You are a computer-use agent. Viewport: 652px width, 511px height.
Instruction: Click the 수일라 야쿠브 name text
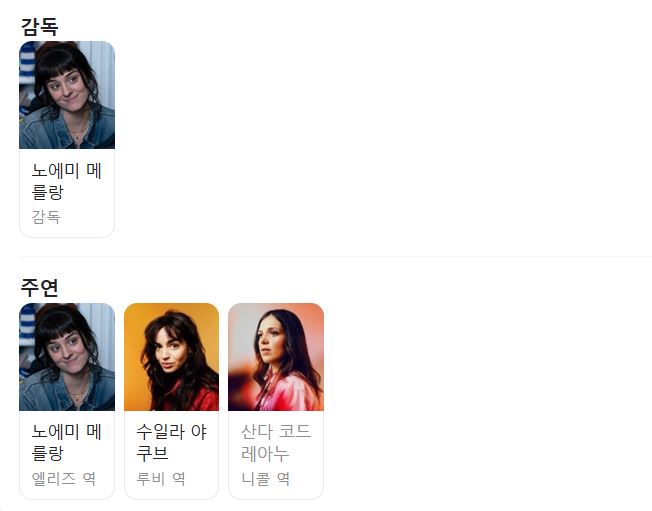tap(171, 442)
